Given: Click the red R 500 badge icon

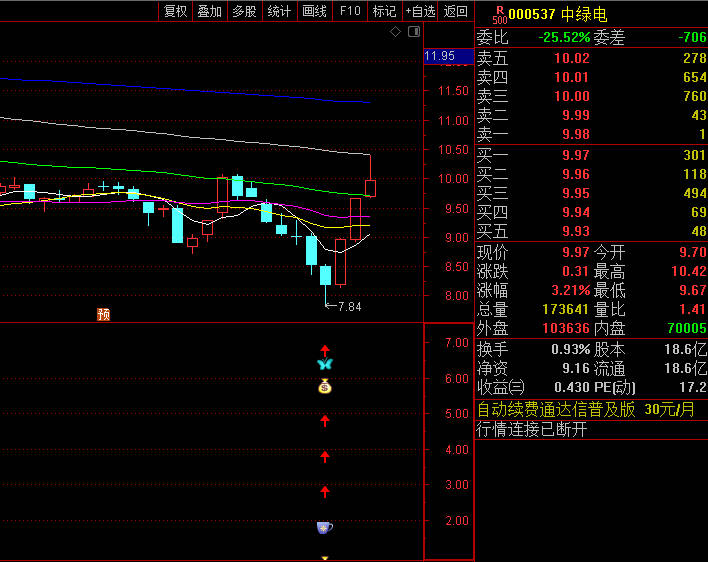Looking at the screenshot, I should click(499, 15).
